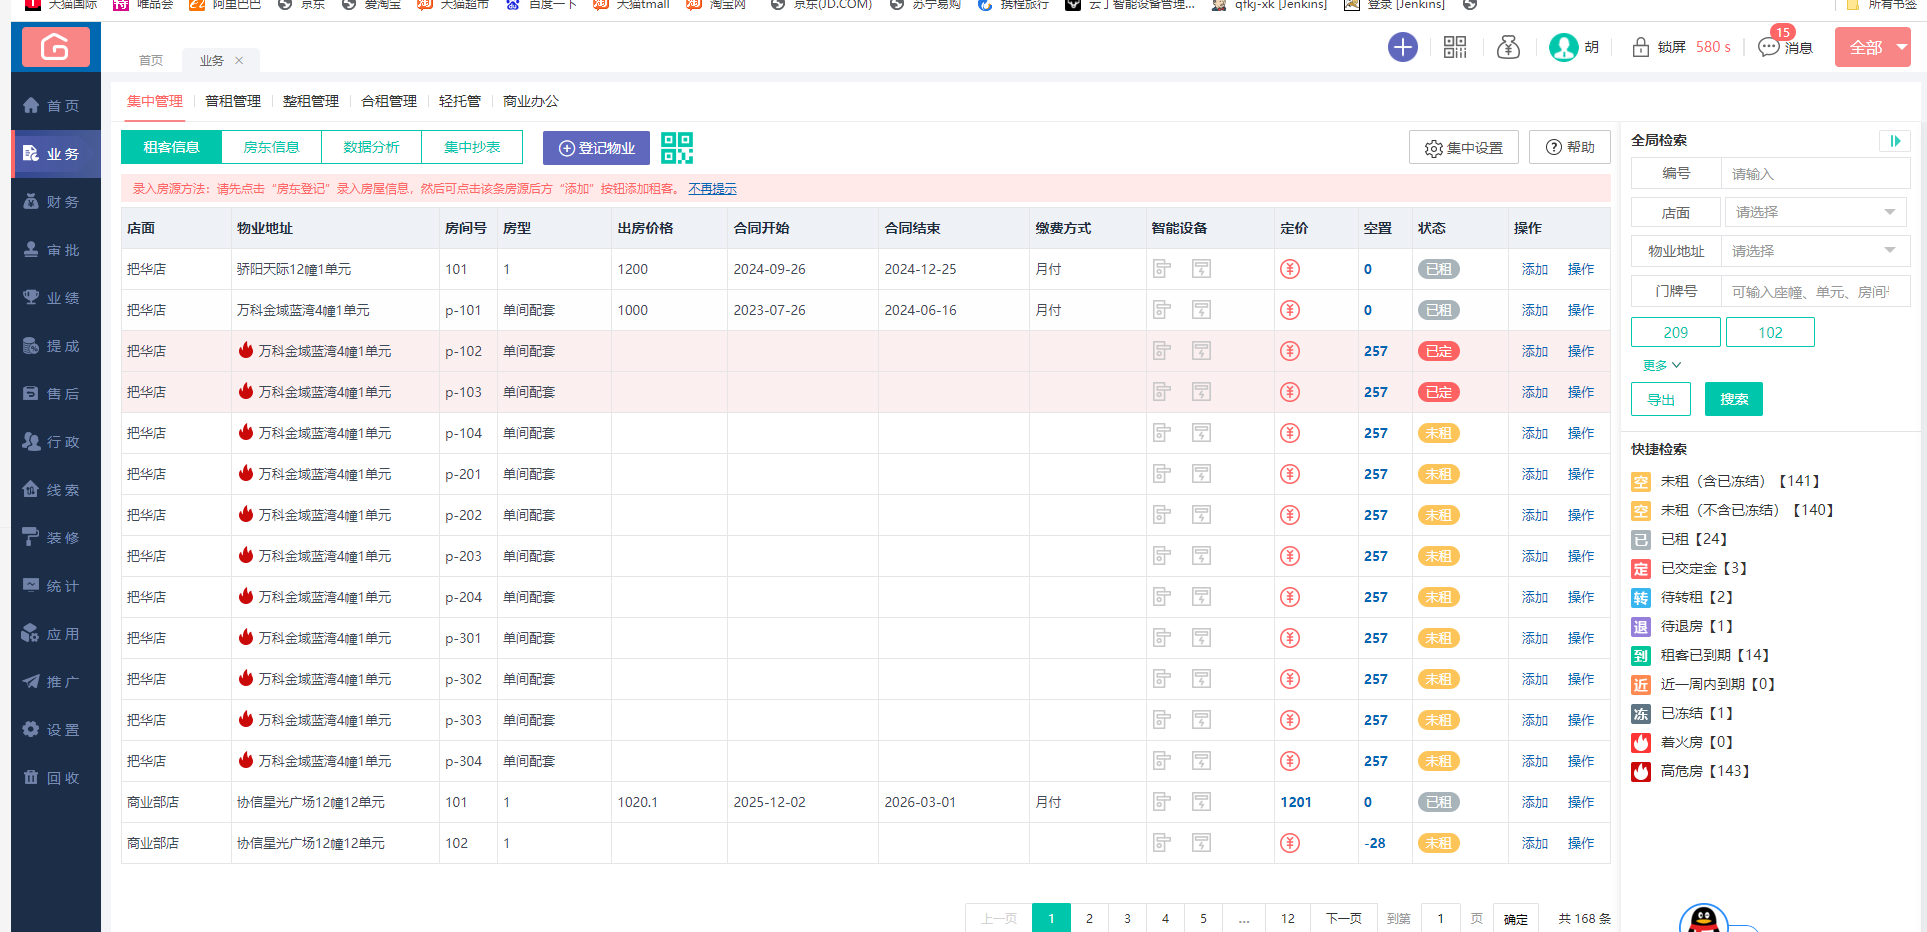Select 普租管理 menu tab
Screen dimensions: 1927x932
tap(233, 101)
